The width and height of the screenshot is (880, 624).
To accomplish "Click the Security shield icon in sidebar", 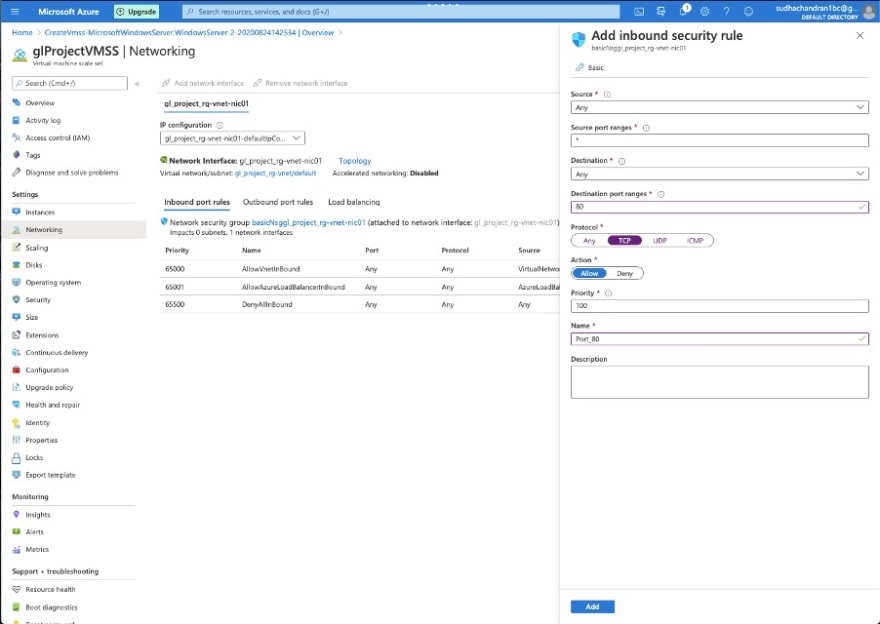I will point(16,300).
